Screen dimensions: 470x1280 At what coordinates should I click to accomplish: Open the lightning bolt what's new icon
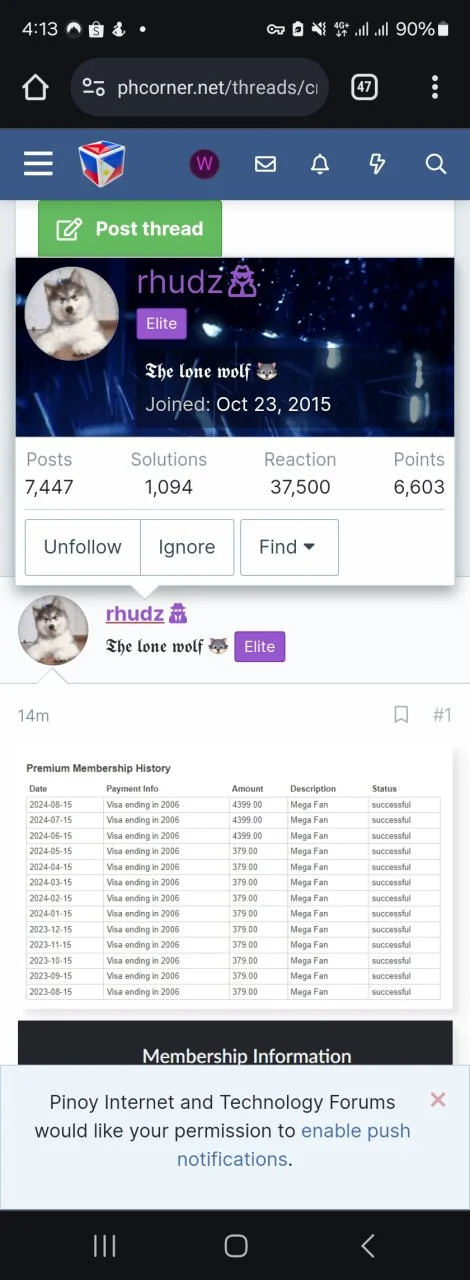(377, 164)
